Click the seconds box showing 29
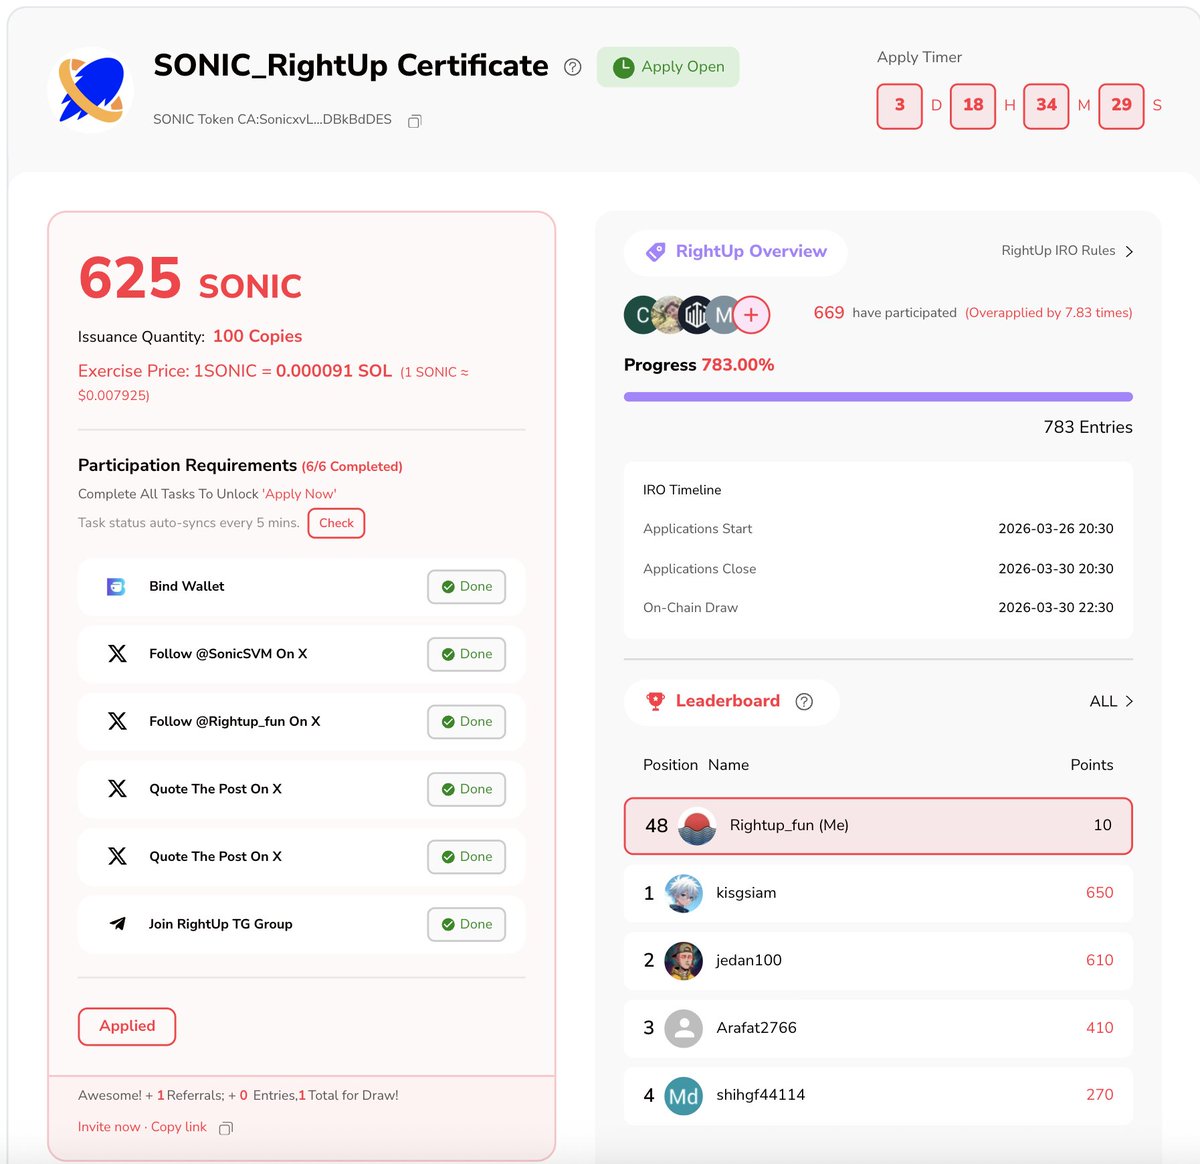Screen dimensions: 1200x1164 (x=1121, y=106)
